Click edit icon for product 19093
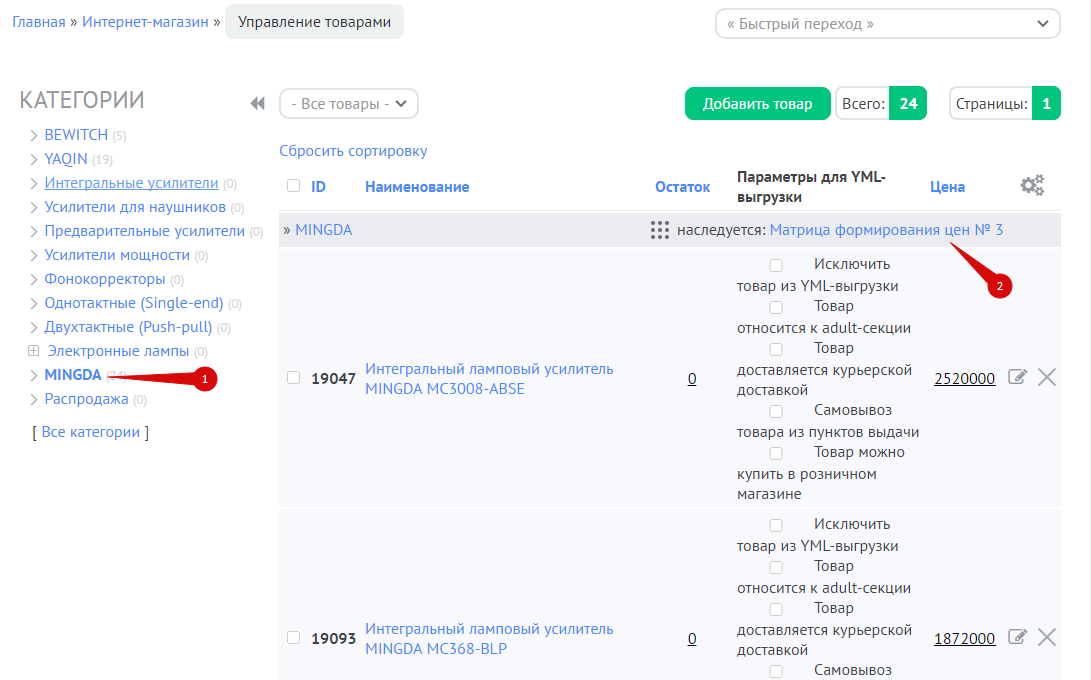 pyautogui.click(x=1017, y=637)
